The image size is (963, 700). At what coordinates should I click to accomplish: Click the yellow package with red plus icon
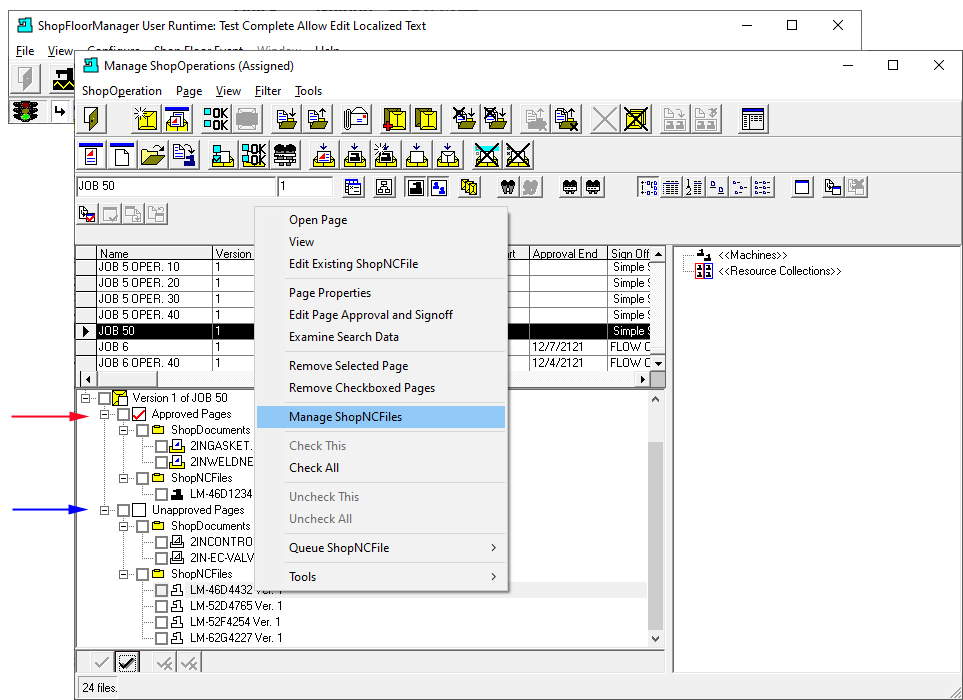394,119
